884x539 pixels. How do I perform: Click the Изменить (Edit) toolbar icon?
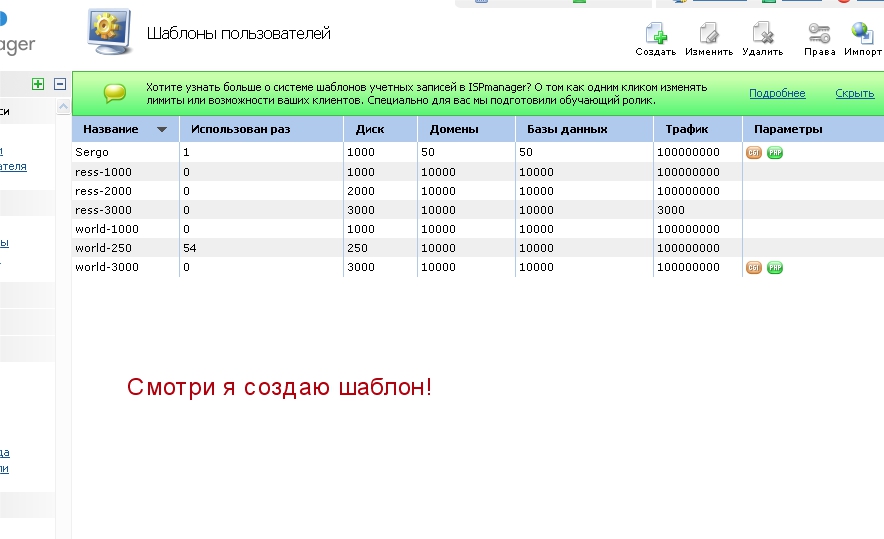(709, 33)
